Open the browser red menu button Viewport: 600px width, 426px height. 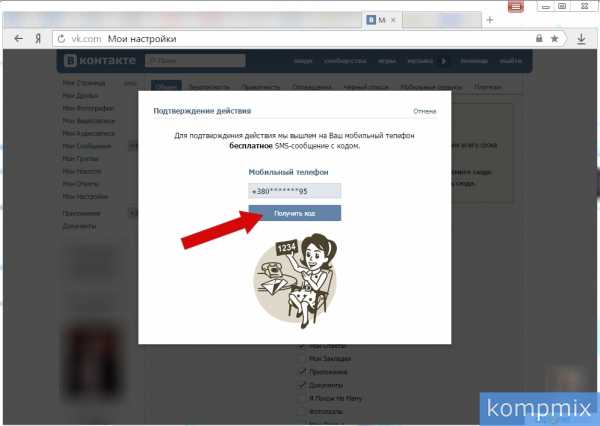tap(515, 7)
